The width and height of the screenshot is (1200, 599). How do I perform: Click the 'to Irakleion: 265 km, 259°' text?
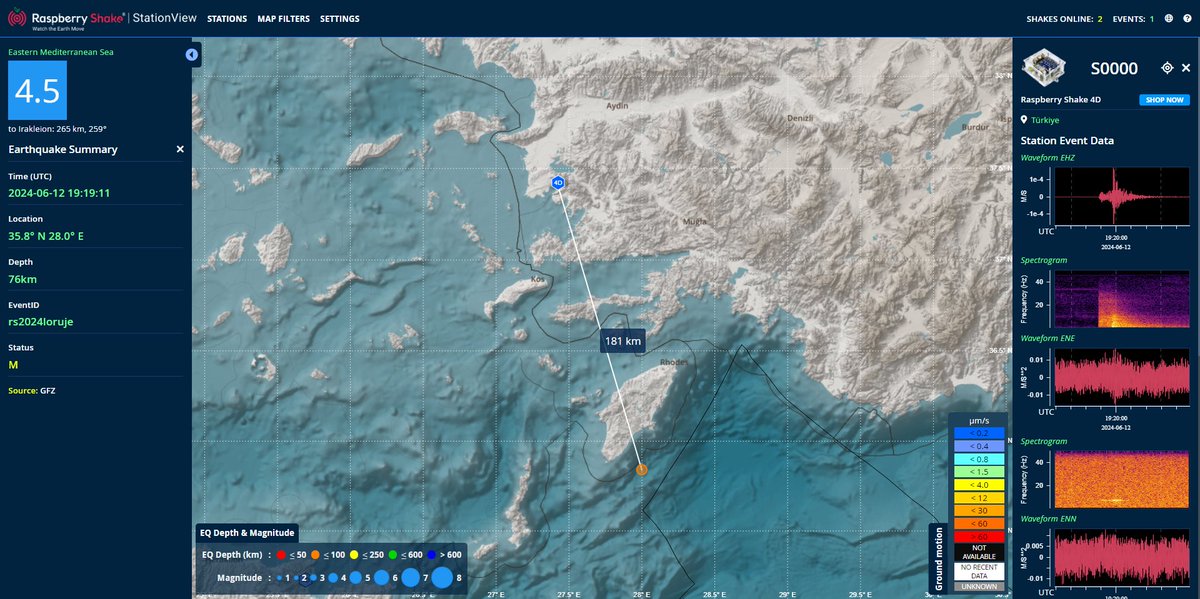tap(57, 129)
